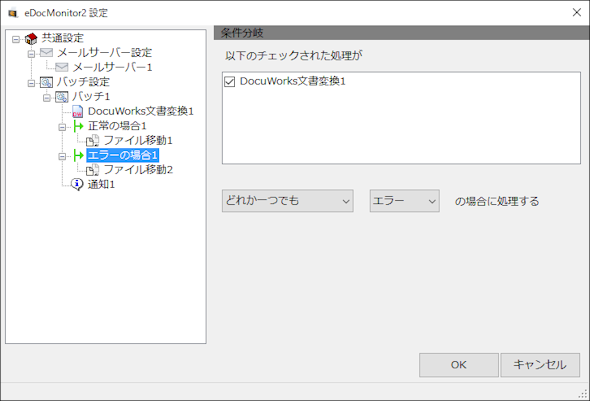Collapse the 共通設定 root node
The width and height of the screenshot is (590, 401).
coord(16,39)
